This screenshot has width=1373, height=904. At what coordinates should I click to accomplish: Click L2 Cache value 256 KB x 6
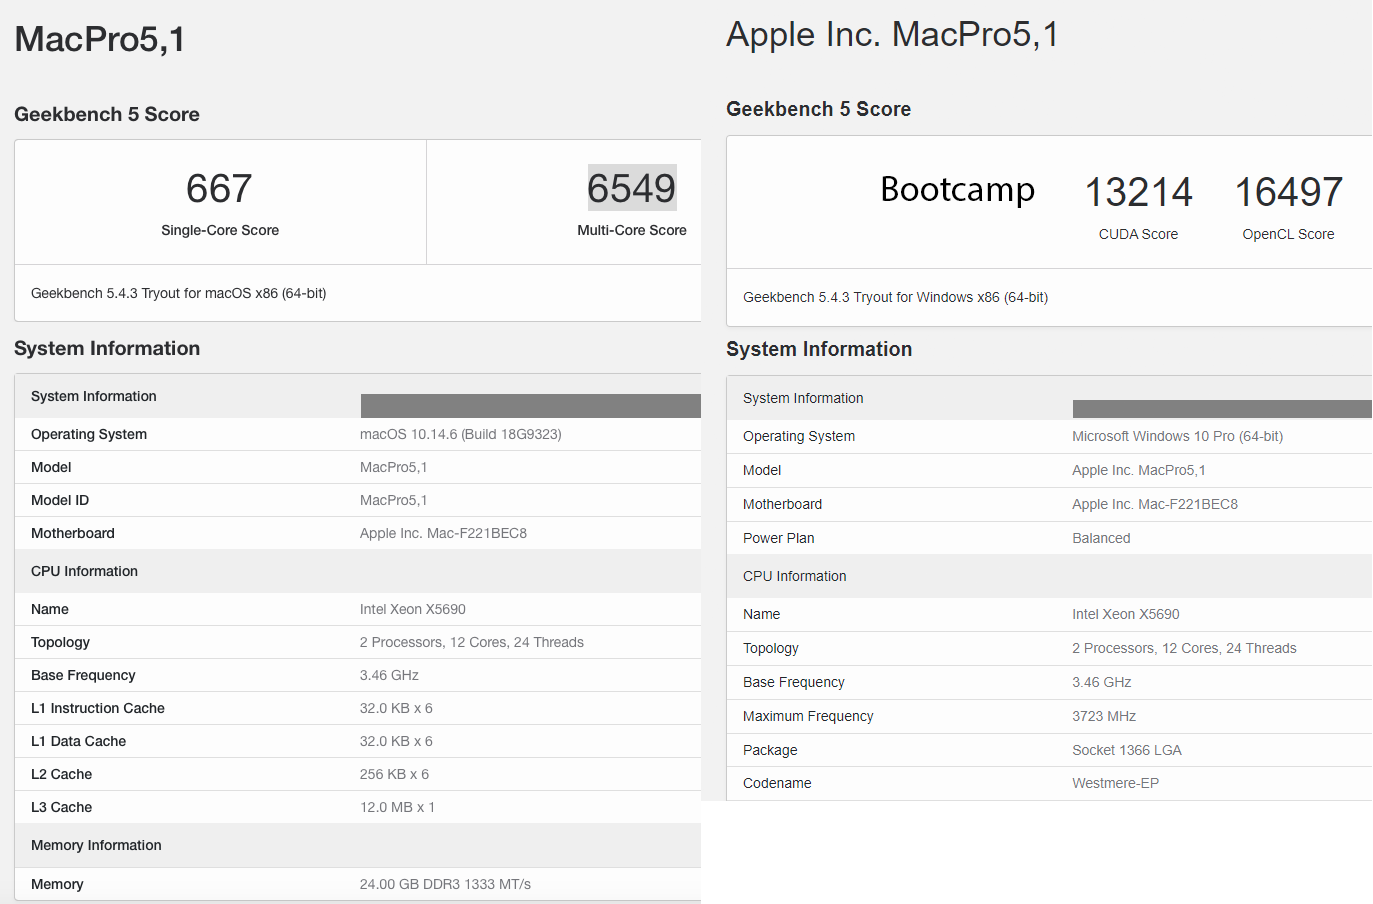click(395, 774)
